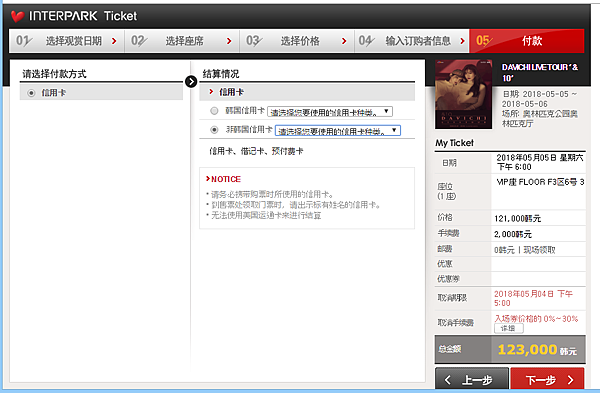Click the round arrow between payment panels
Viewport: 600px width, 393px height.
tap(191, 82)
